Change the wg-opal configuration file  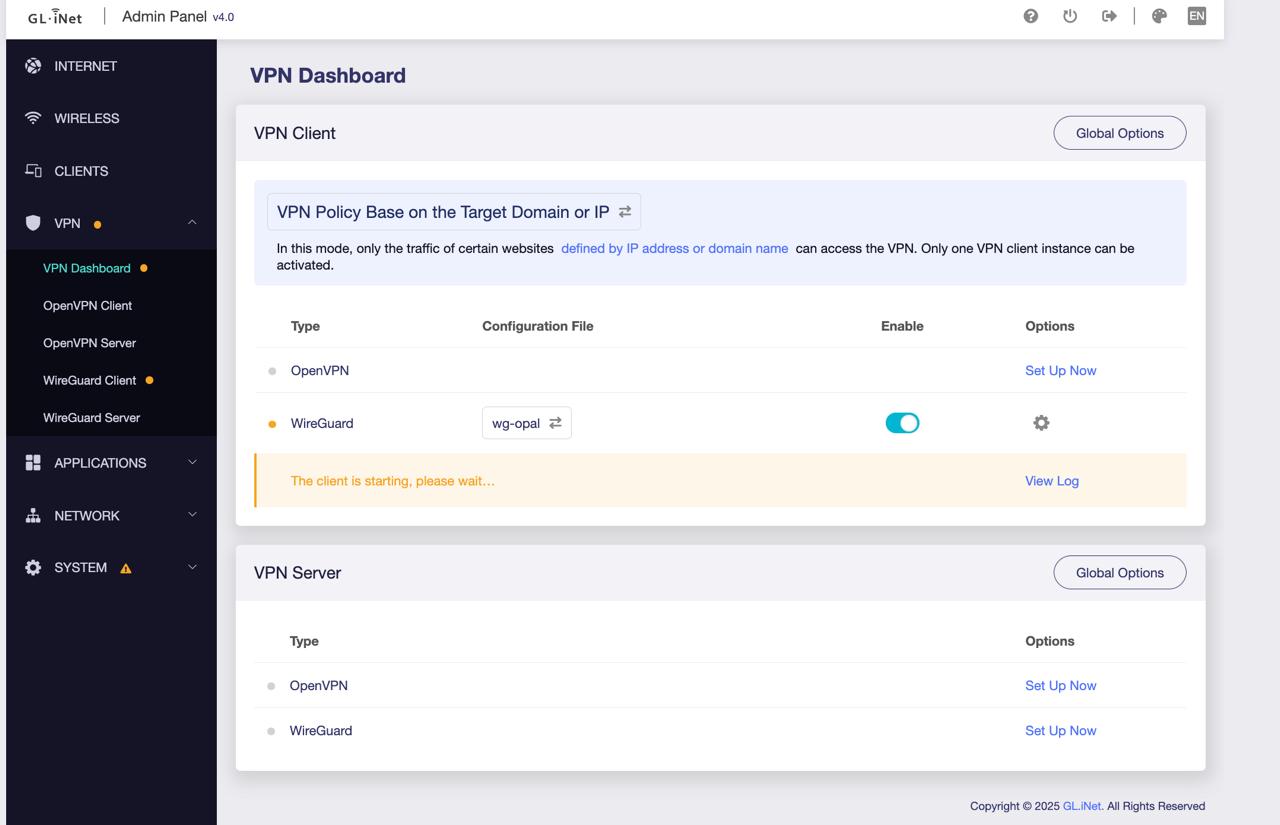pos(526,423)
